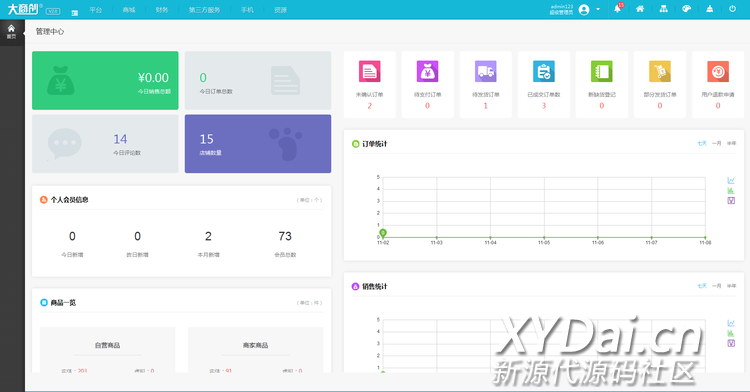Click the V2.0 version badge
The image size is (750, 392).
[53, 11]
